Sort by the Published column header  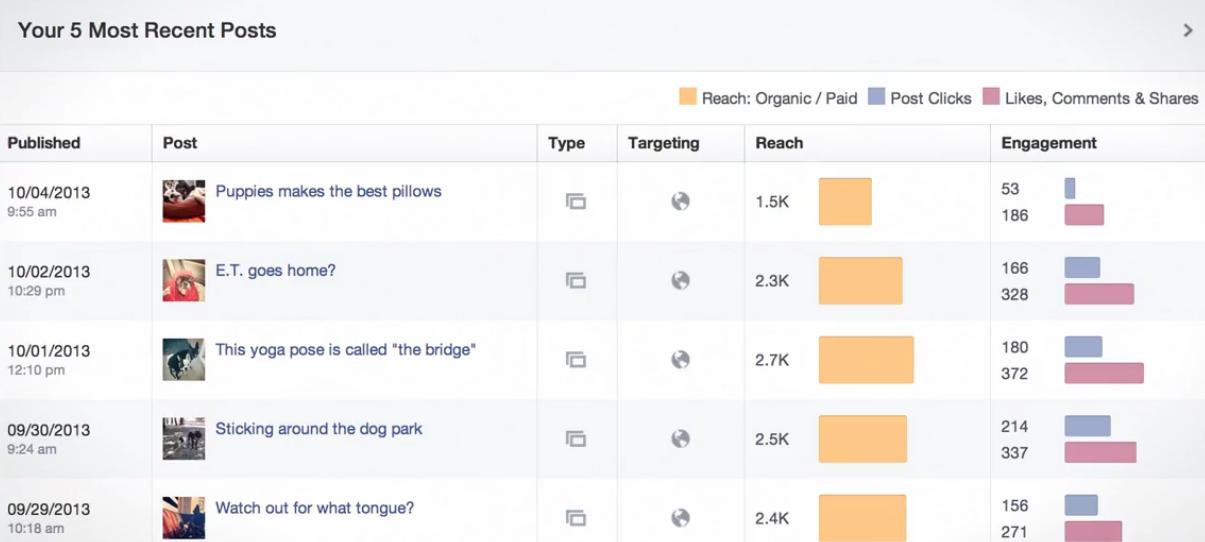[44, 143]
